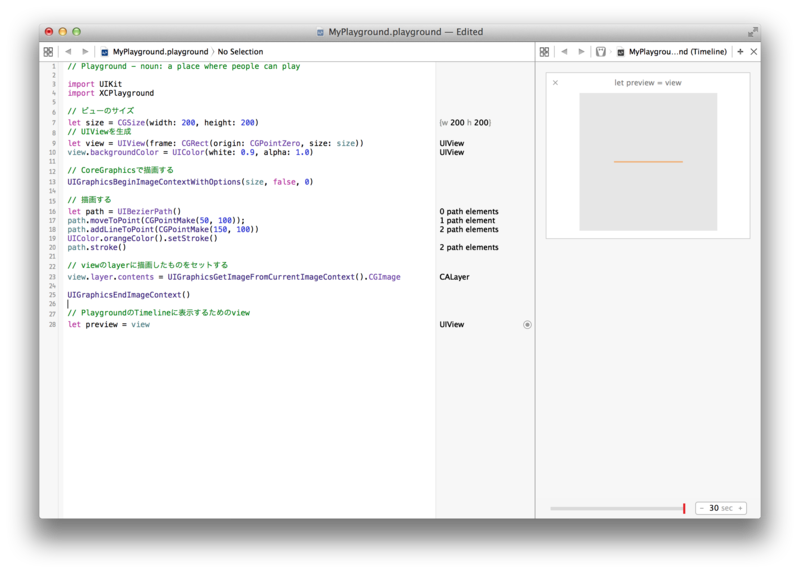
Task: Click 'let preview = view' code line
Action: point(109,325)
